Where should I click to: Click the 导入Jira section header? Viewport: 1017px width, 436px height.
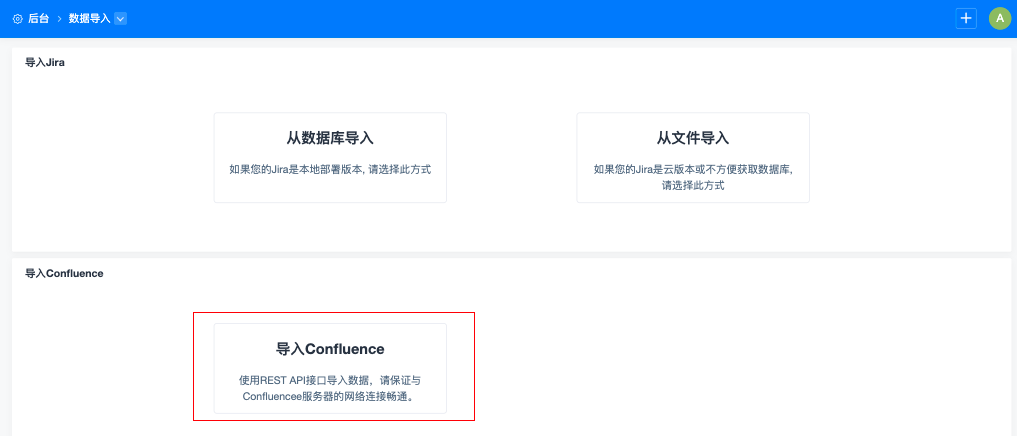pyautogui.click(x=45, y=62)
